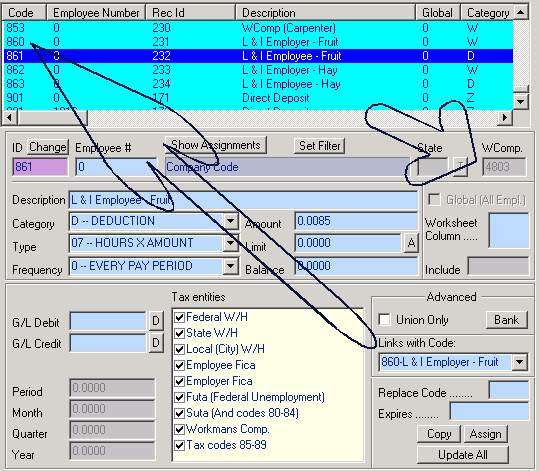Click the D button beside G/L Debit
This screenshot has height=471, width=539.
click(x=156, y=321)
